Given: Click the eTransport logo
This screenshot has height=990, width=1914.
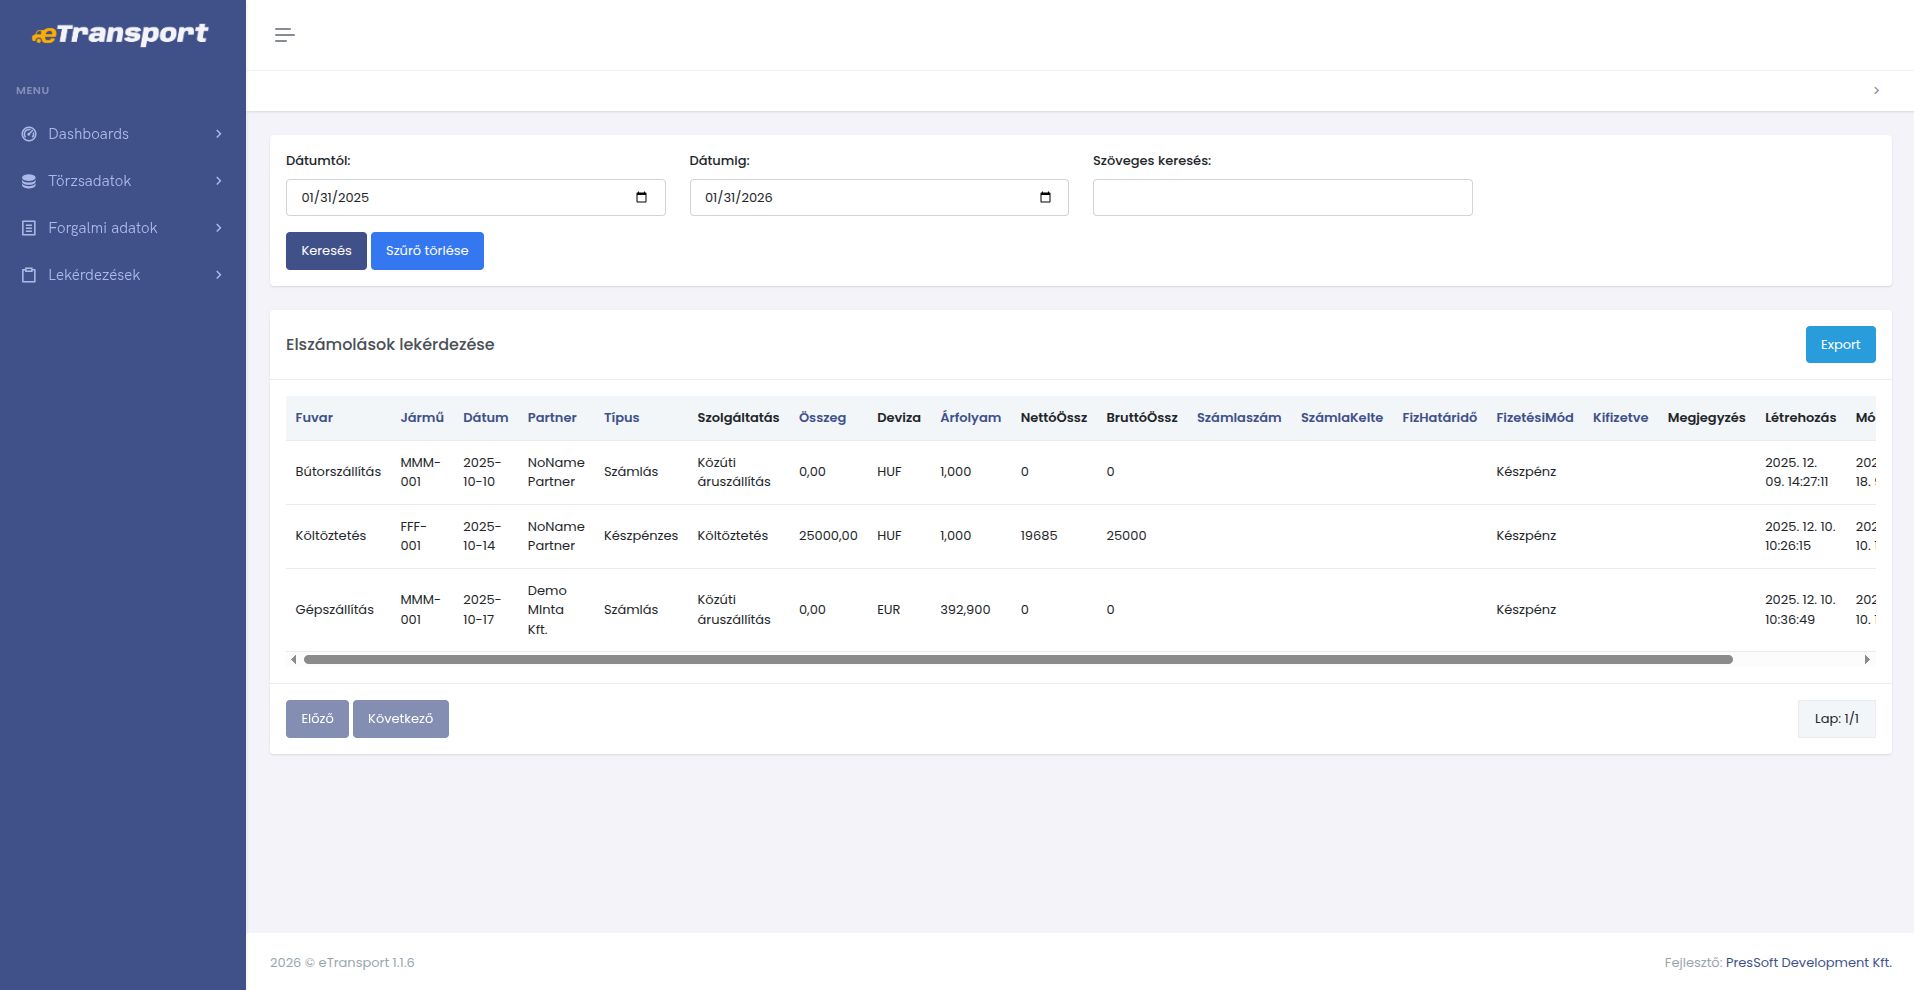Looking at the screenshot, I should tap(121, 34).
